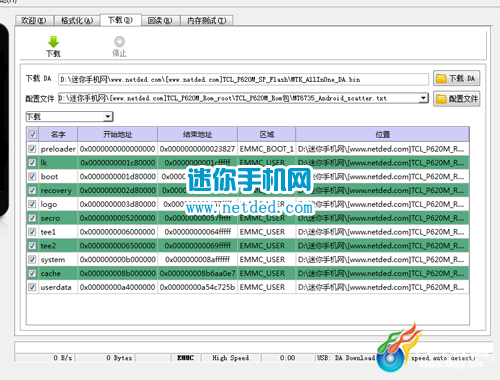This screenshot has width=500, height=380.
Task: Select the preloader row name cell
Action: pos(58,149)
